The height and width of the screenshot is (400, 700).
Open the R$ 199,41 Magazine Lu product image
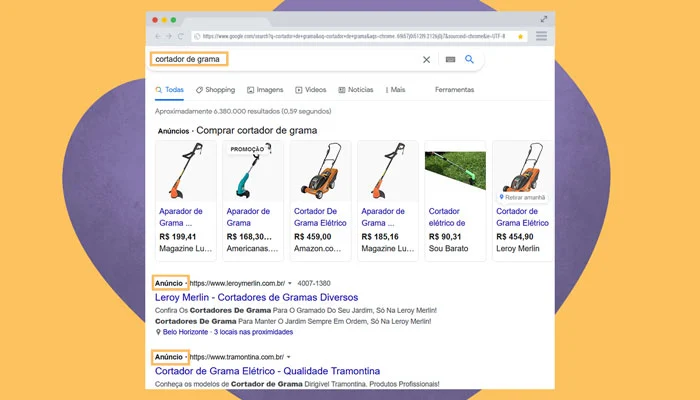point(186,171)
